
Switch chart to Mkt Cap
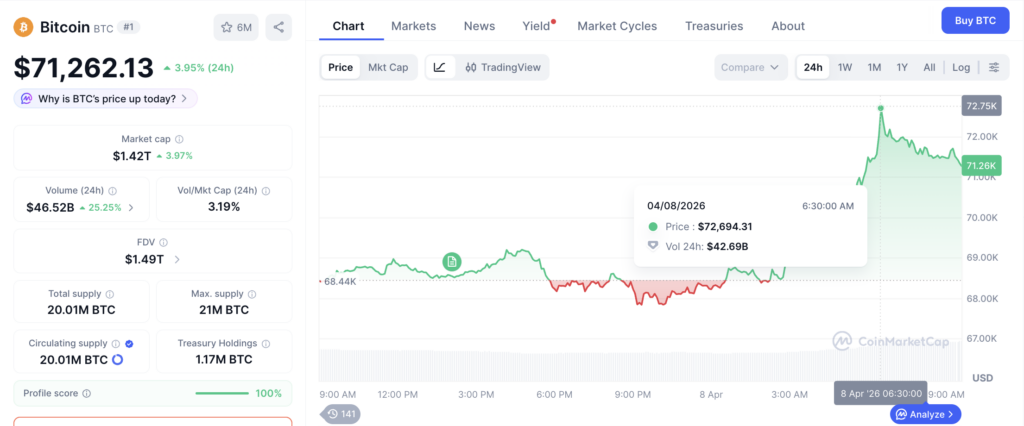pyautogui.click(x=388, y=67)
